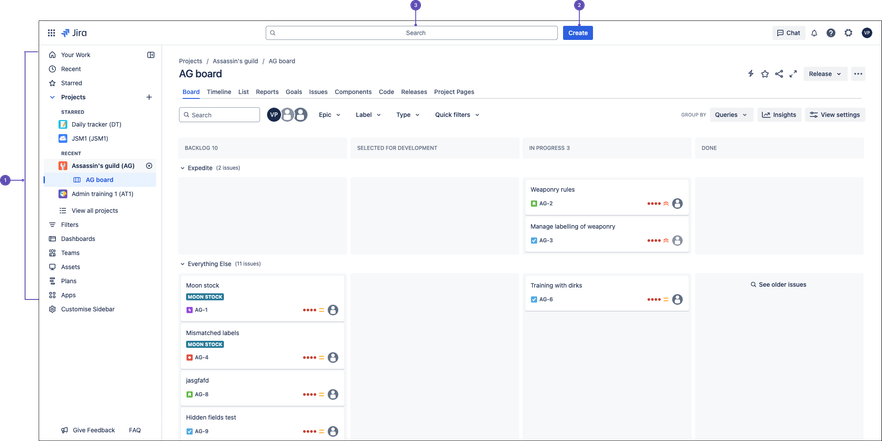This screenshot has height=441, width=882.
Task: Enter full screen with the expand icon
Action: 793,74
